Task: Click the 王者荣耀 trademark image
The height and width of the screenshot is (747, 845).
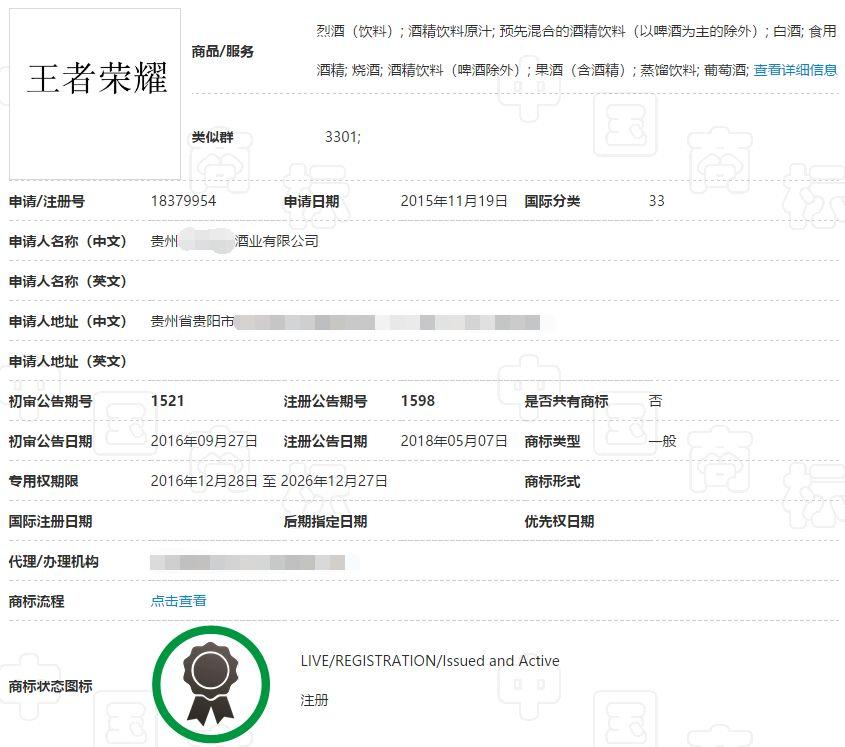Action: [95, 94]
